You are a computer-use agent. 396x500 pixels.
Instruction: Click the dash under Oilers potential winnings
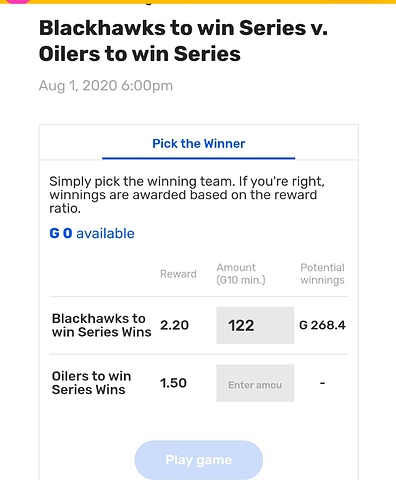click(x=322, y=383)
